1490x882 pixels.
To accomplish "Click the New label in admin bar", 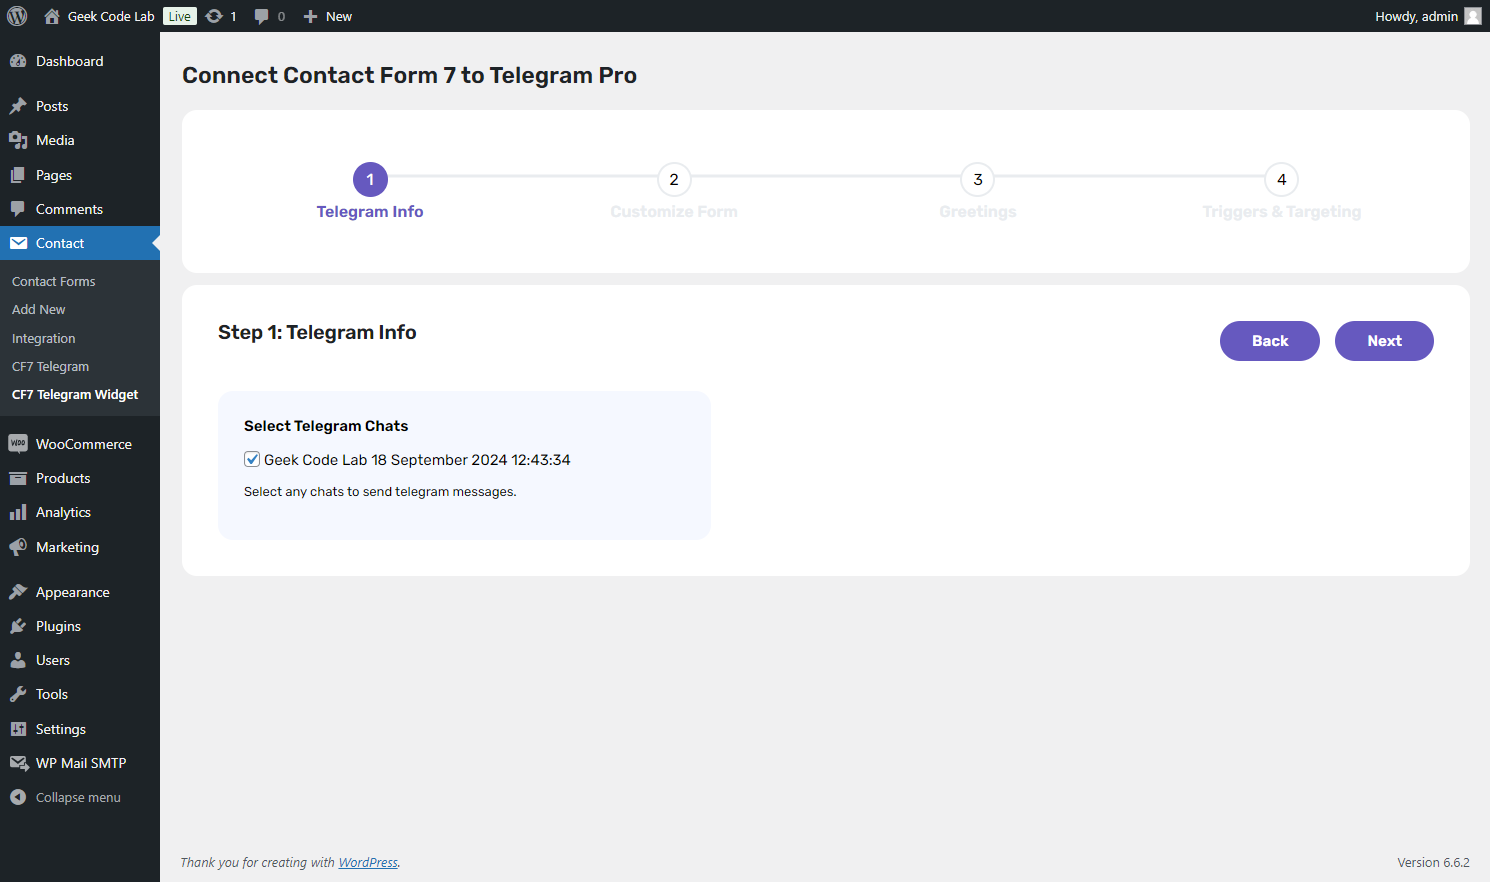I will coord(339,16).
